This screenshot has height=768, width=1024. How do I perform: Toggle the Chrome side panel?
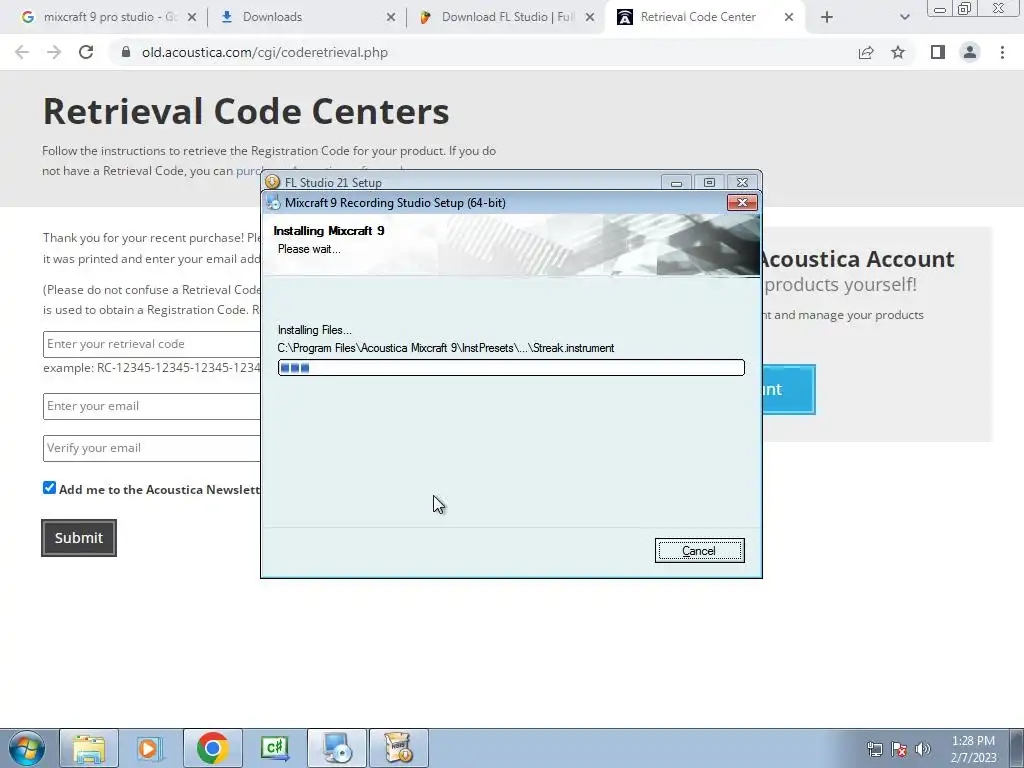(x=938, y=52)
